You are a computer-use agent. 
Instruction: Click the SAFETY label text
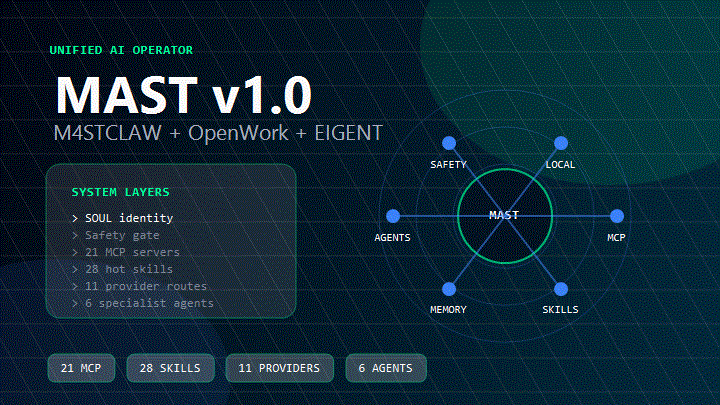(x=448, y=164)
